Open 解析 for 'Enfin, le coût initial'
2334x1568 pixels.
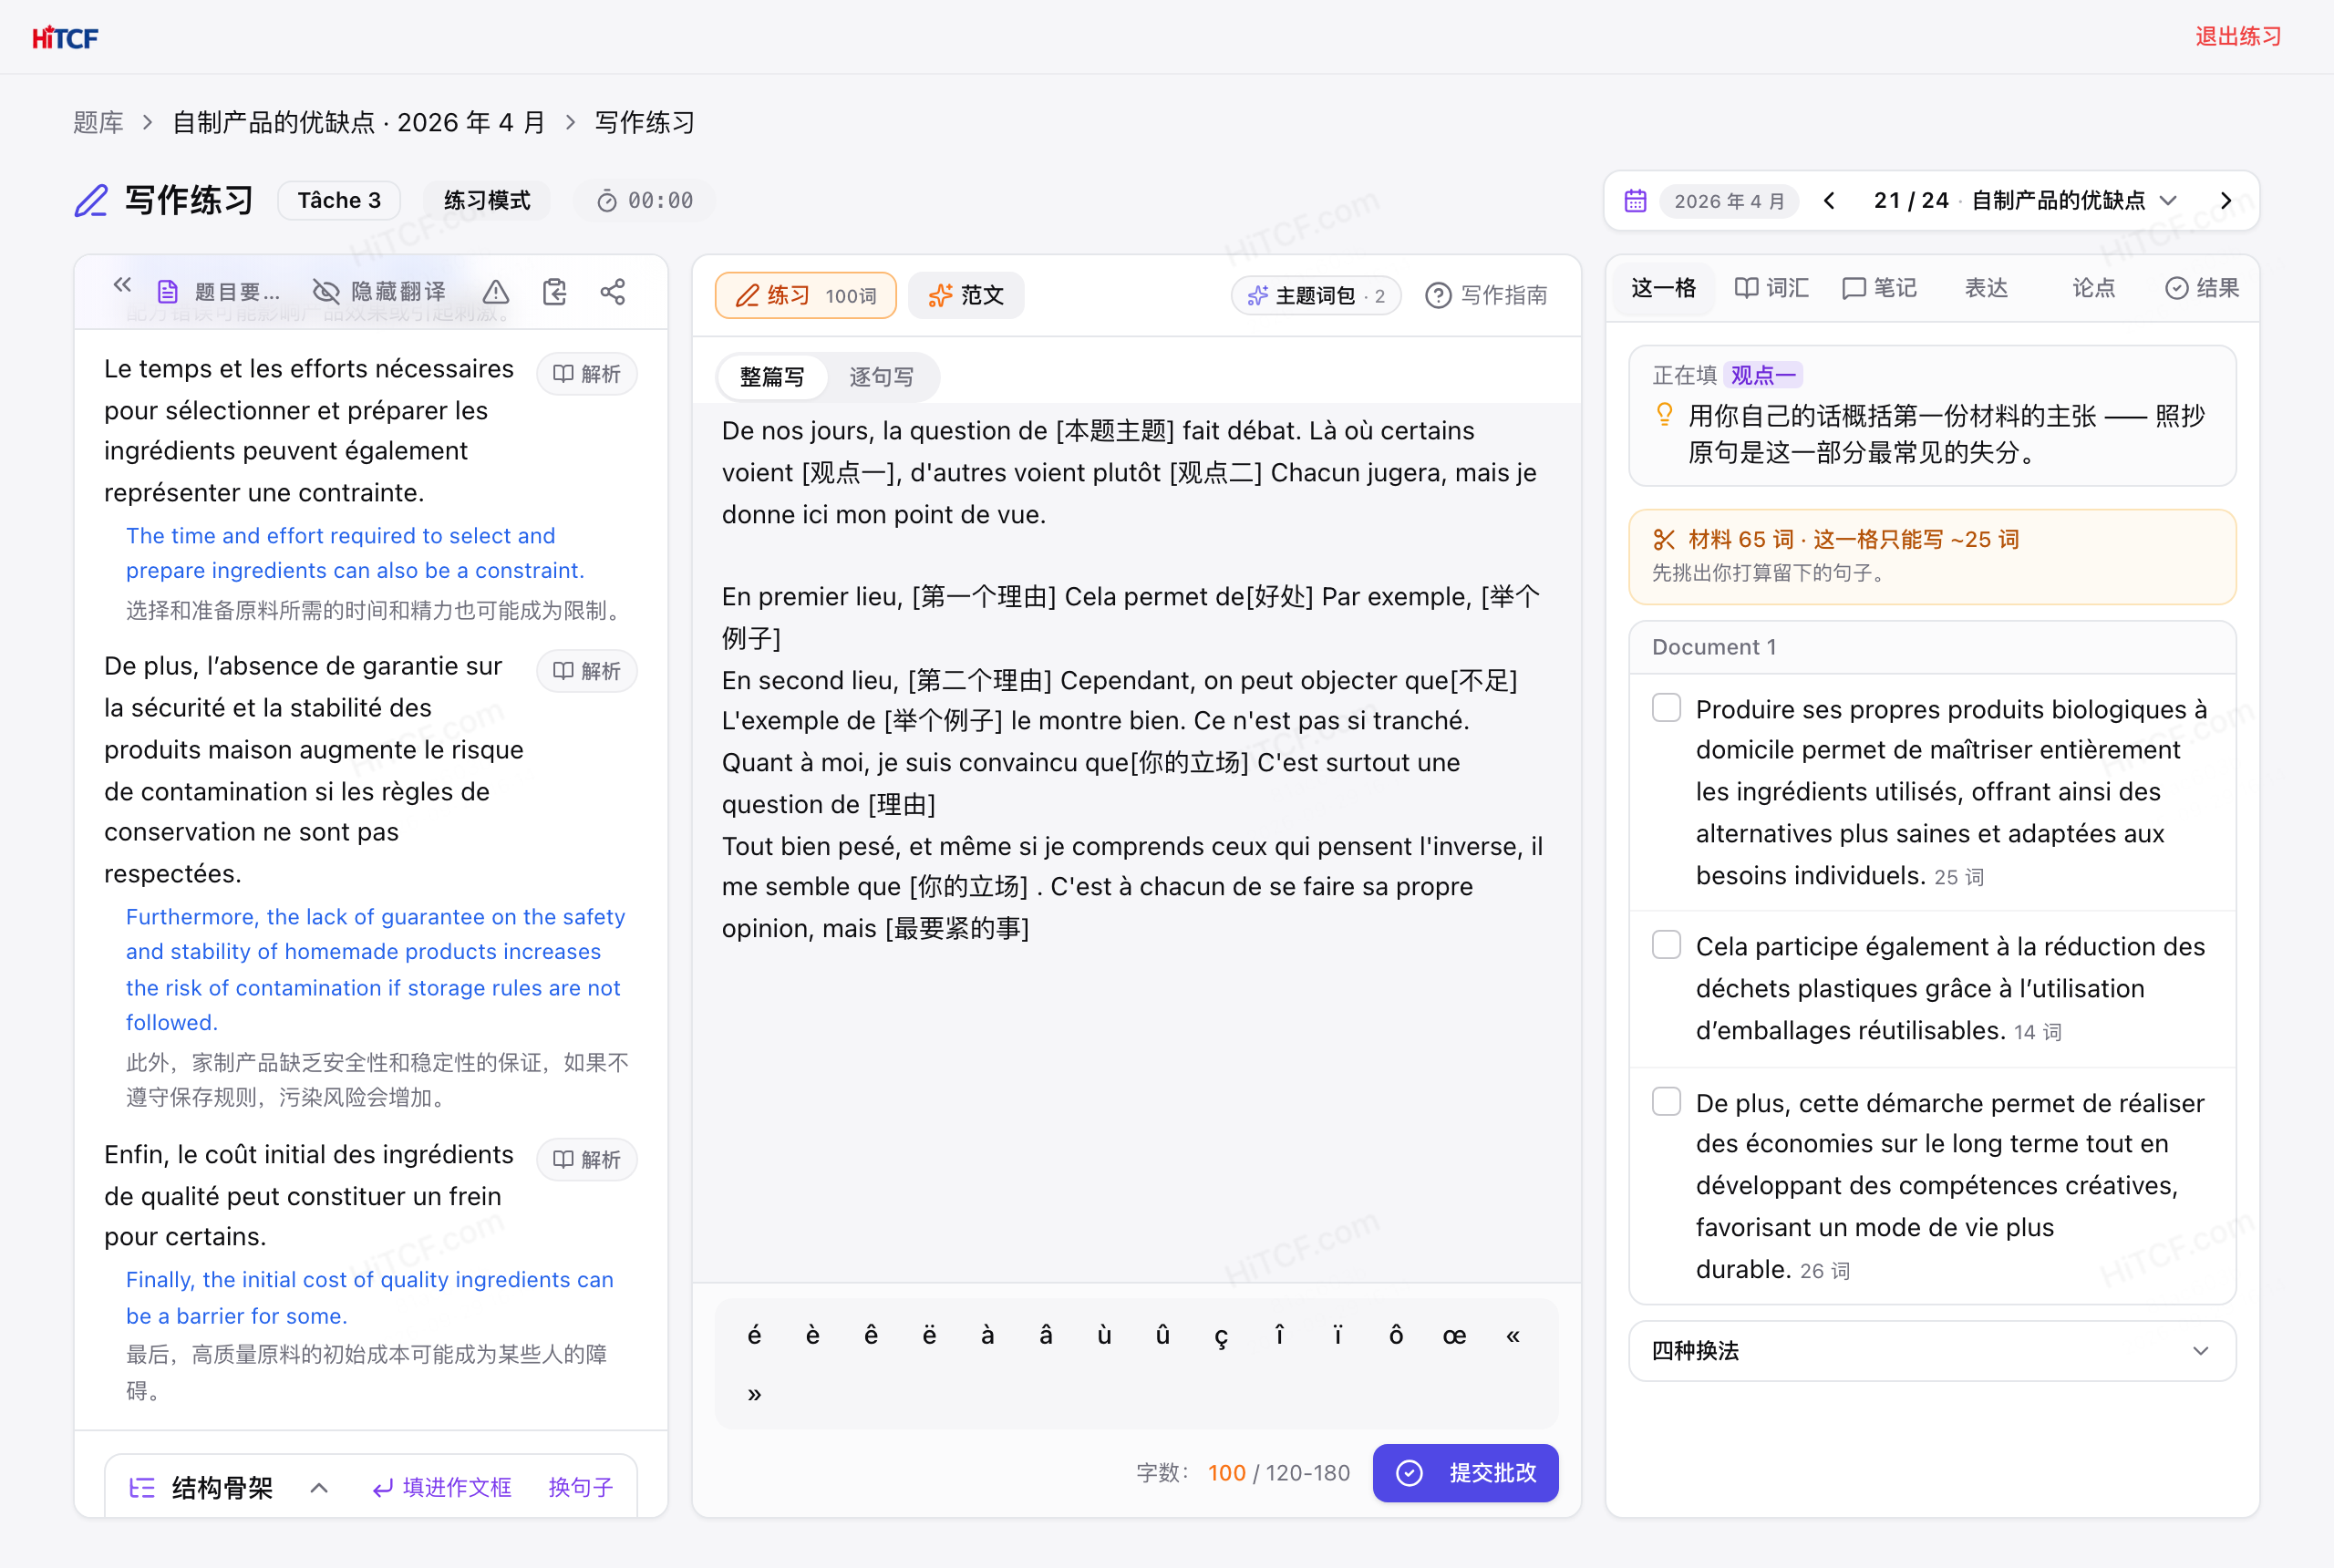[x=587, y=1160]
